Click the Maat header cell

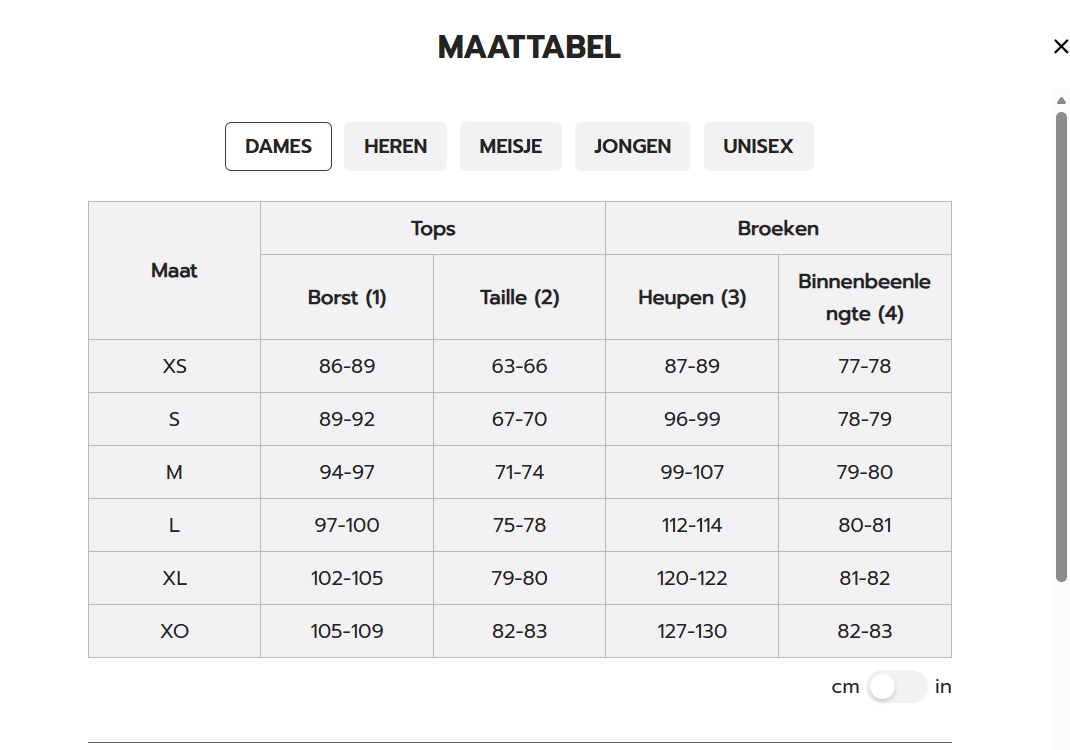pyautogui.click(x=174, y=270)
